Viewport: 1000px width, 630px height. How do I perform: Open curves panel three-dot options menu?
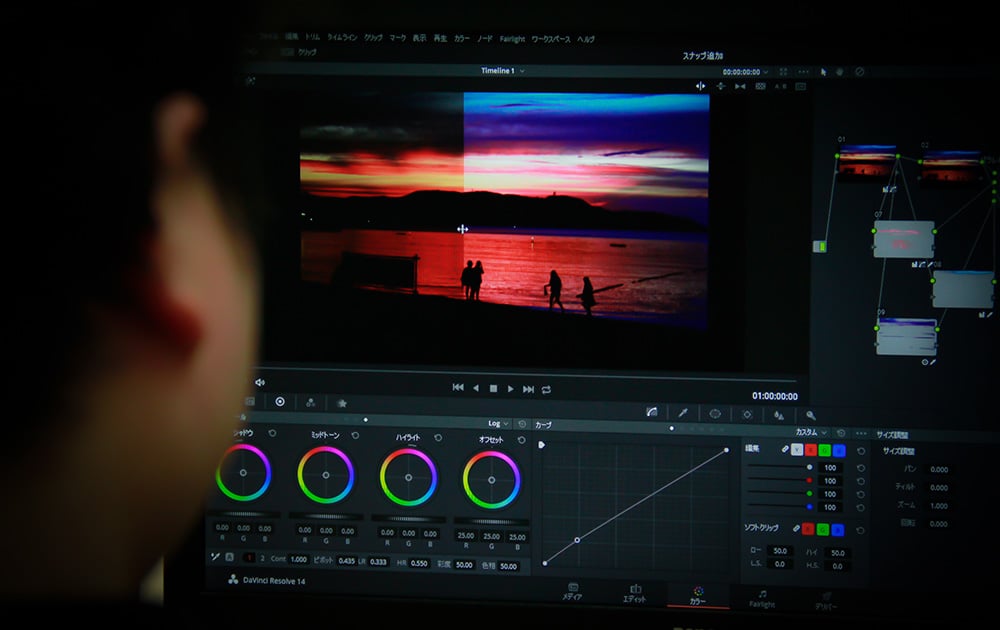pyautogui.click(x=861, y=434)
